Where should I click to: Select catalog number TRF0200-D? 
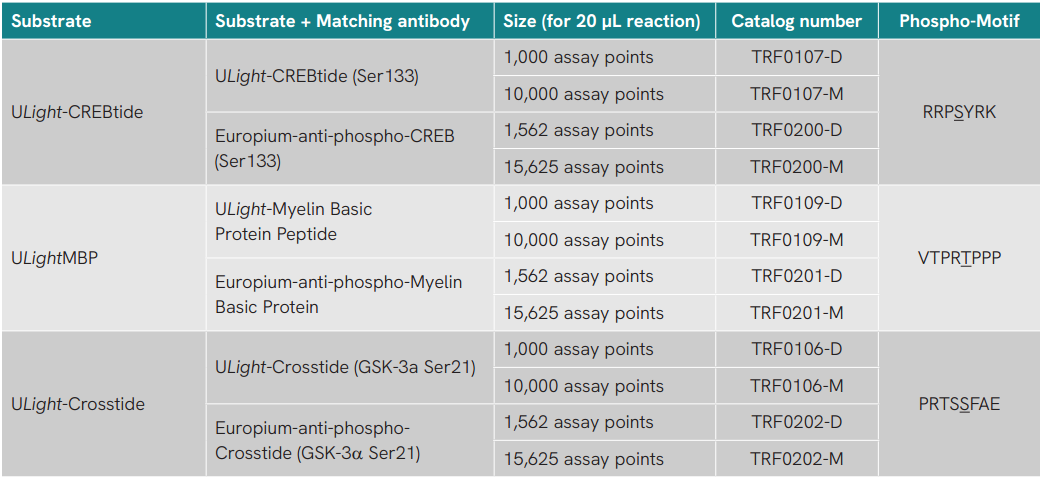coord(797,131)
